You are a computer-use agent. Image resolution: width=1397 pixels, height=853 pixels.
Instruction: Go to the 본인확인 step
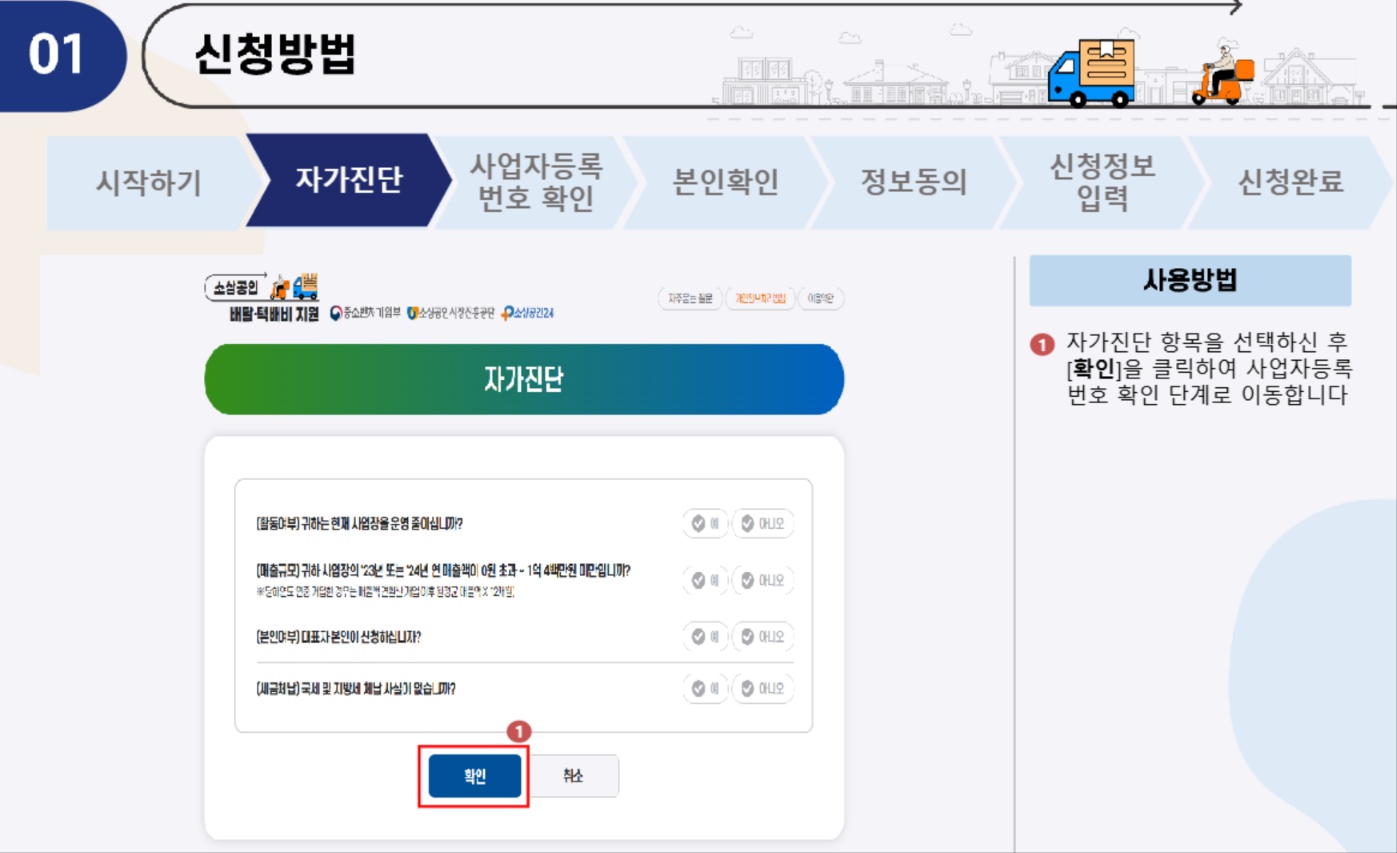click(726, 182)
